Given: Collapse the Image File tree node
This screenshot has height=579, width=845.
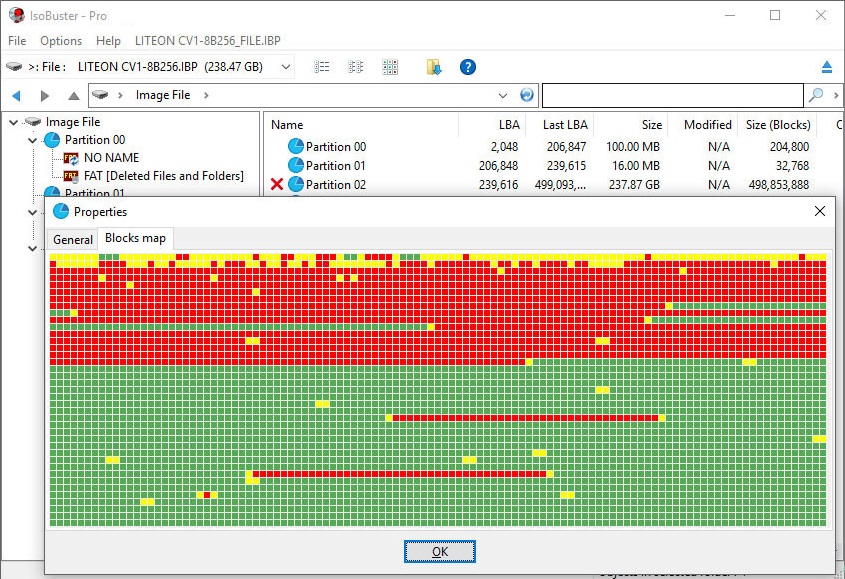Looking at the screenshot, I should click(13, 122).
